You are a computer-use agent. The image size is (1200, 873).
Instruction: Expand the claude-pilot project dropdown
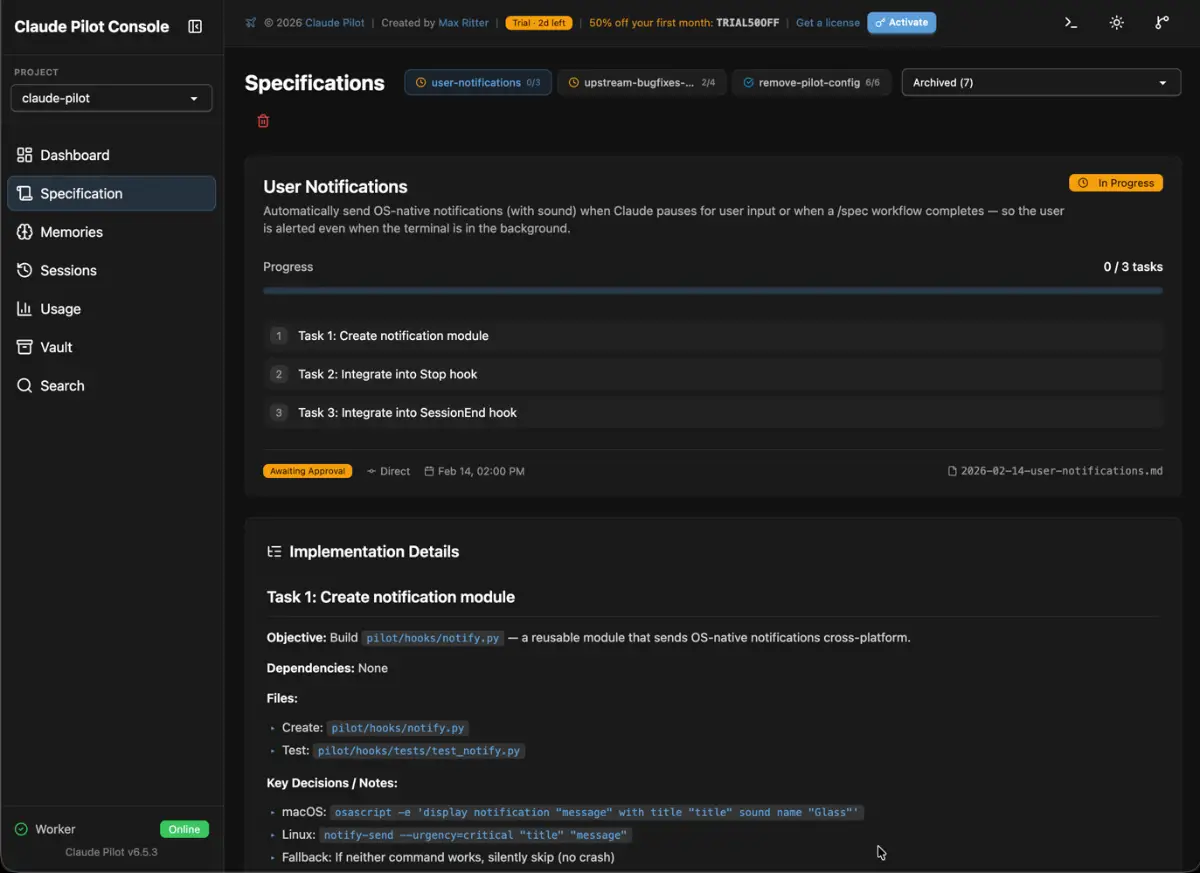pos(111,98)
